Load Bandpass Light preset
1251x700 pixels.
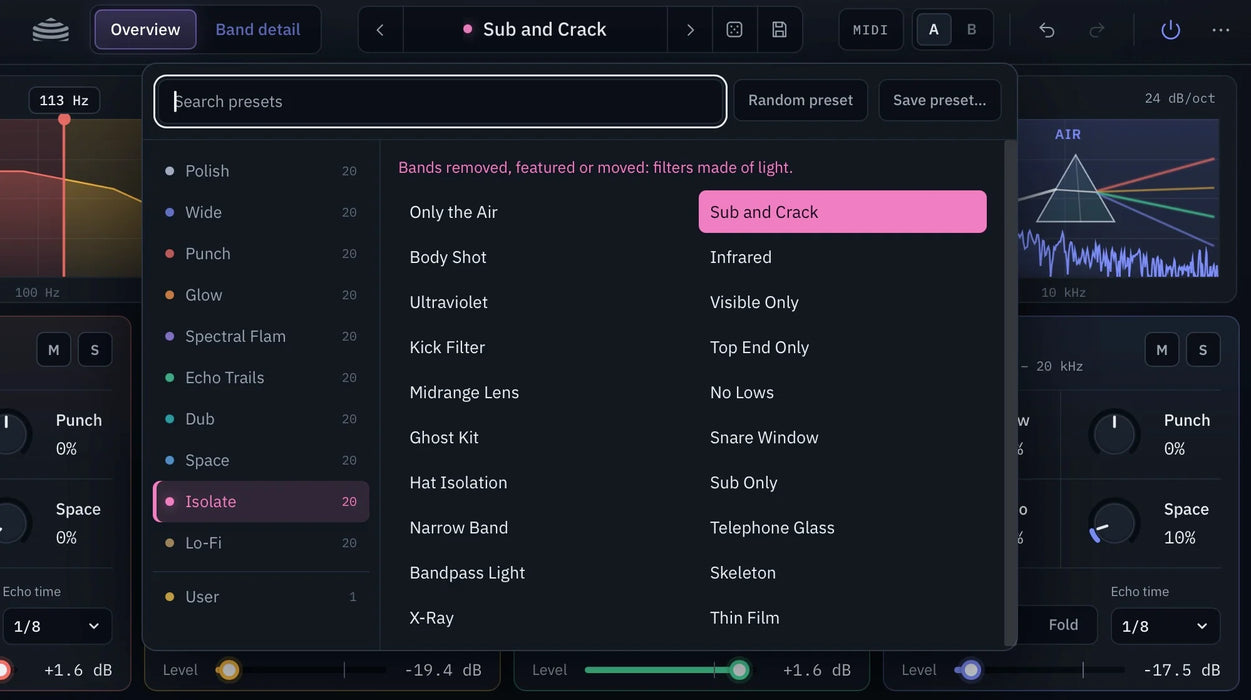pos(542,573)
